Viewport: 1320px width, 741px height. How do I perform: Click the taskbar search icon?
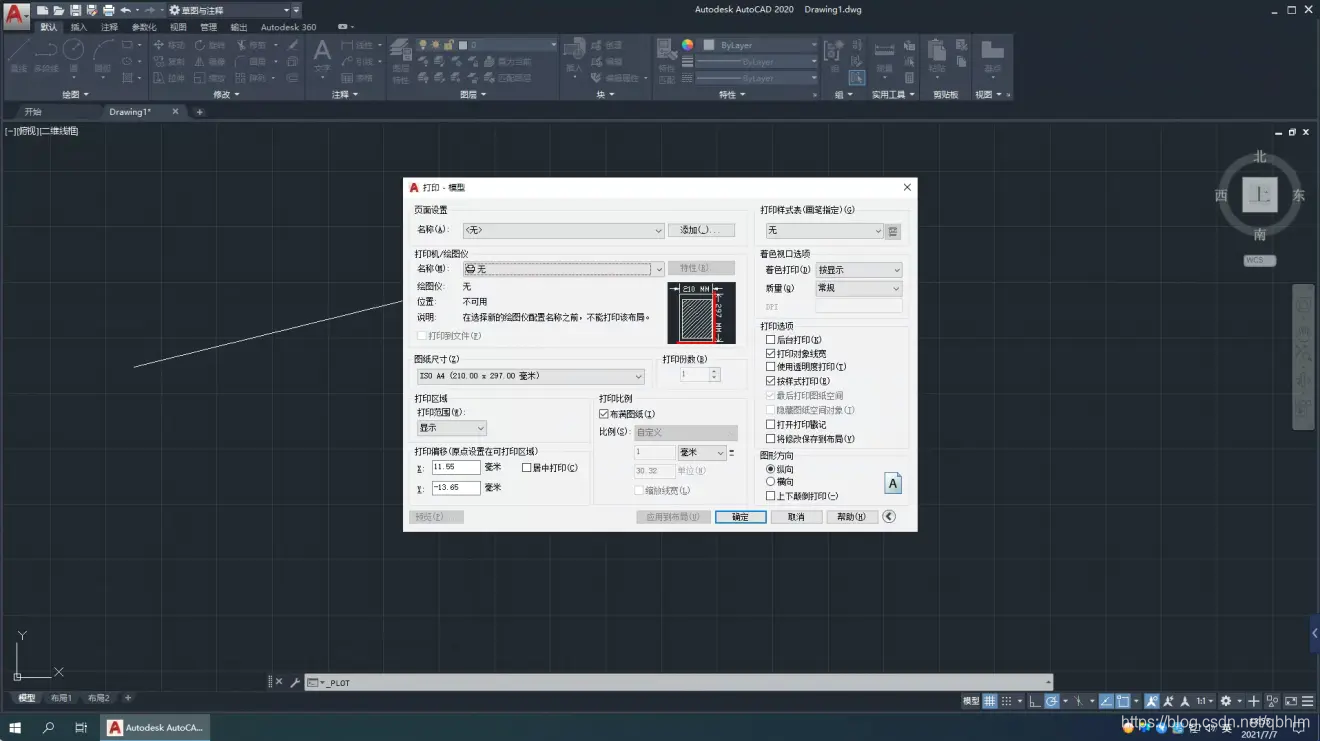(x=48, y=727)
